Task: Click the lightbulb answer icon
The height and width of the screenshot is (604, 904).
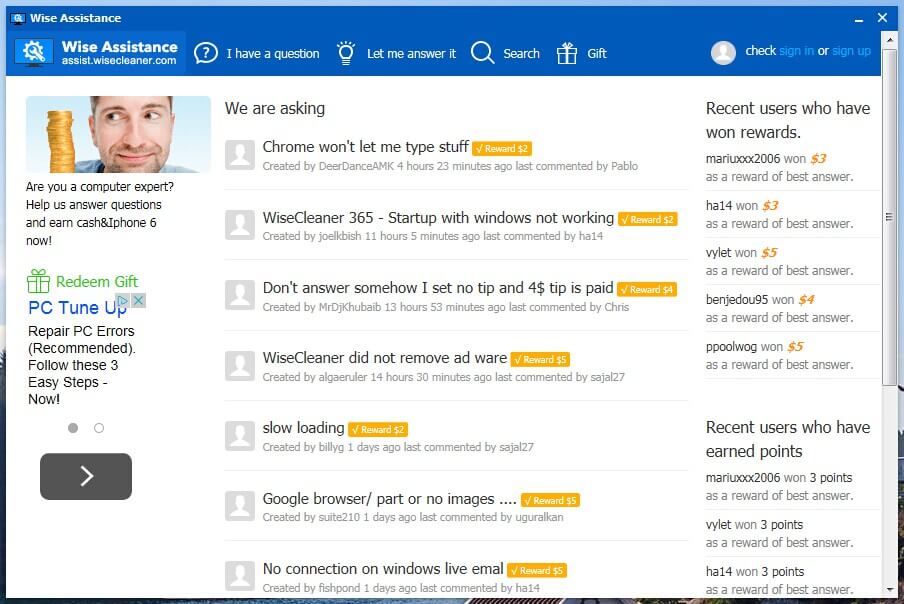Action: coord(346,53)
